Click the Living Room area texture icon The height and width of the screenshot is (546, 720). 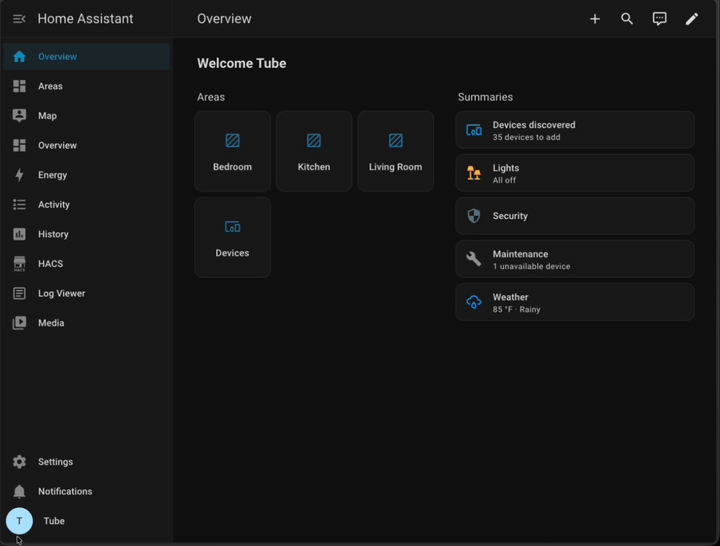[x=395, y=141]
